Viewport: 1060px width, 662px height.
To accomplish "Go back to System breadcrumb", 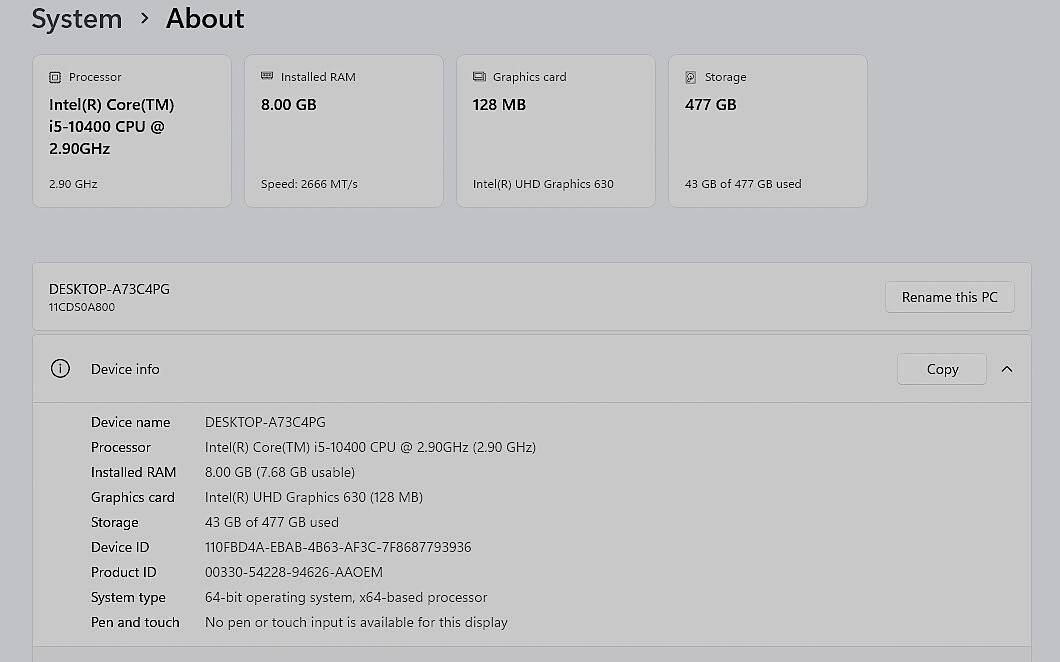I will pos(77,19).
